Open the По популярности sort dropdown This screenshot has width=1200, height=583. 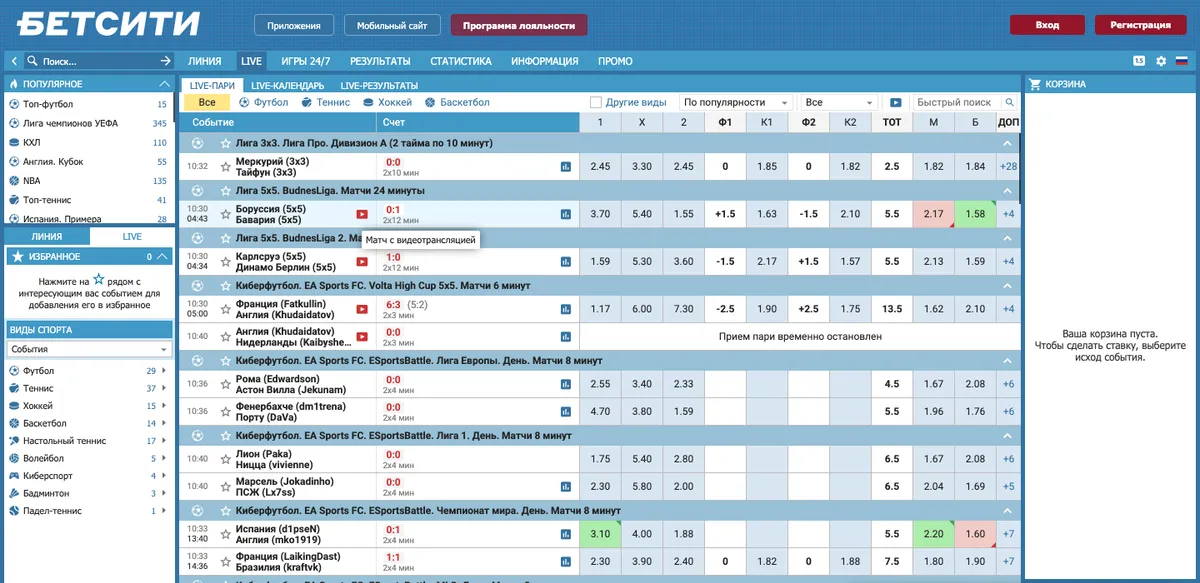(x=736, y=102)
